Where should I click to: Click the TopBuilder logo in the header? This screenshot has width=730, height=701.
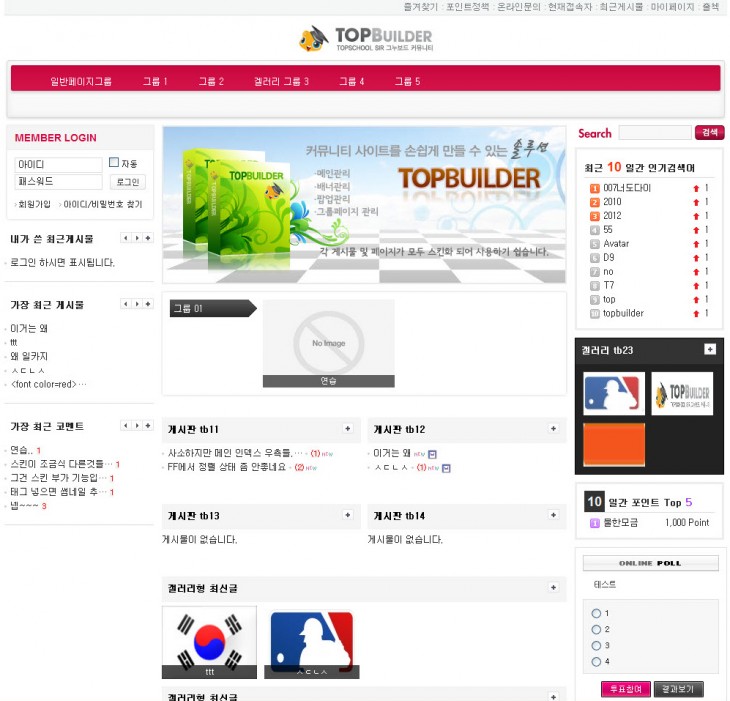365,38
